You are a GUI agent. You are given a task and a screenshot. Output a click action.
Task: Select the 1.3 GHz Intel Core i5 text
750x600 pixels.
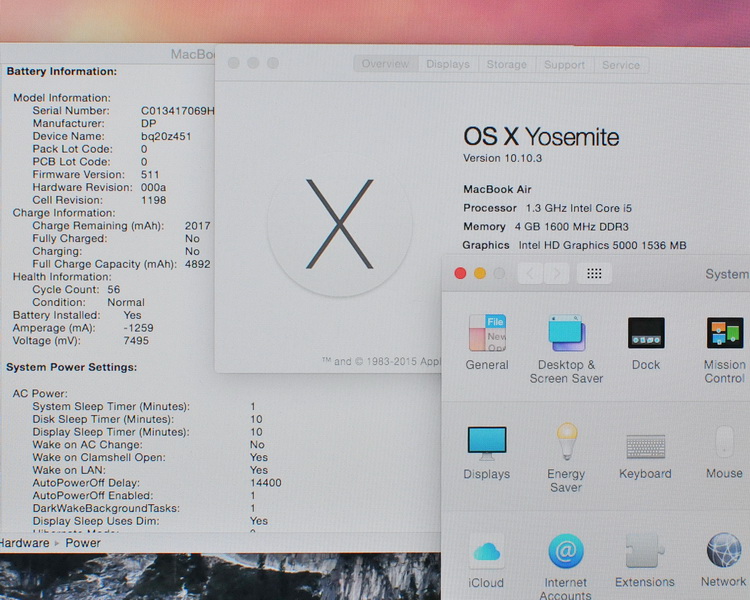pyautogui.click(x=579, y=208)
